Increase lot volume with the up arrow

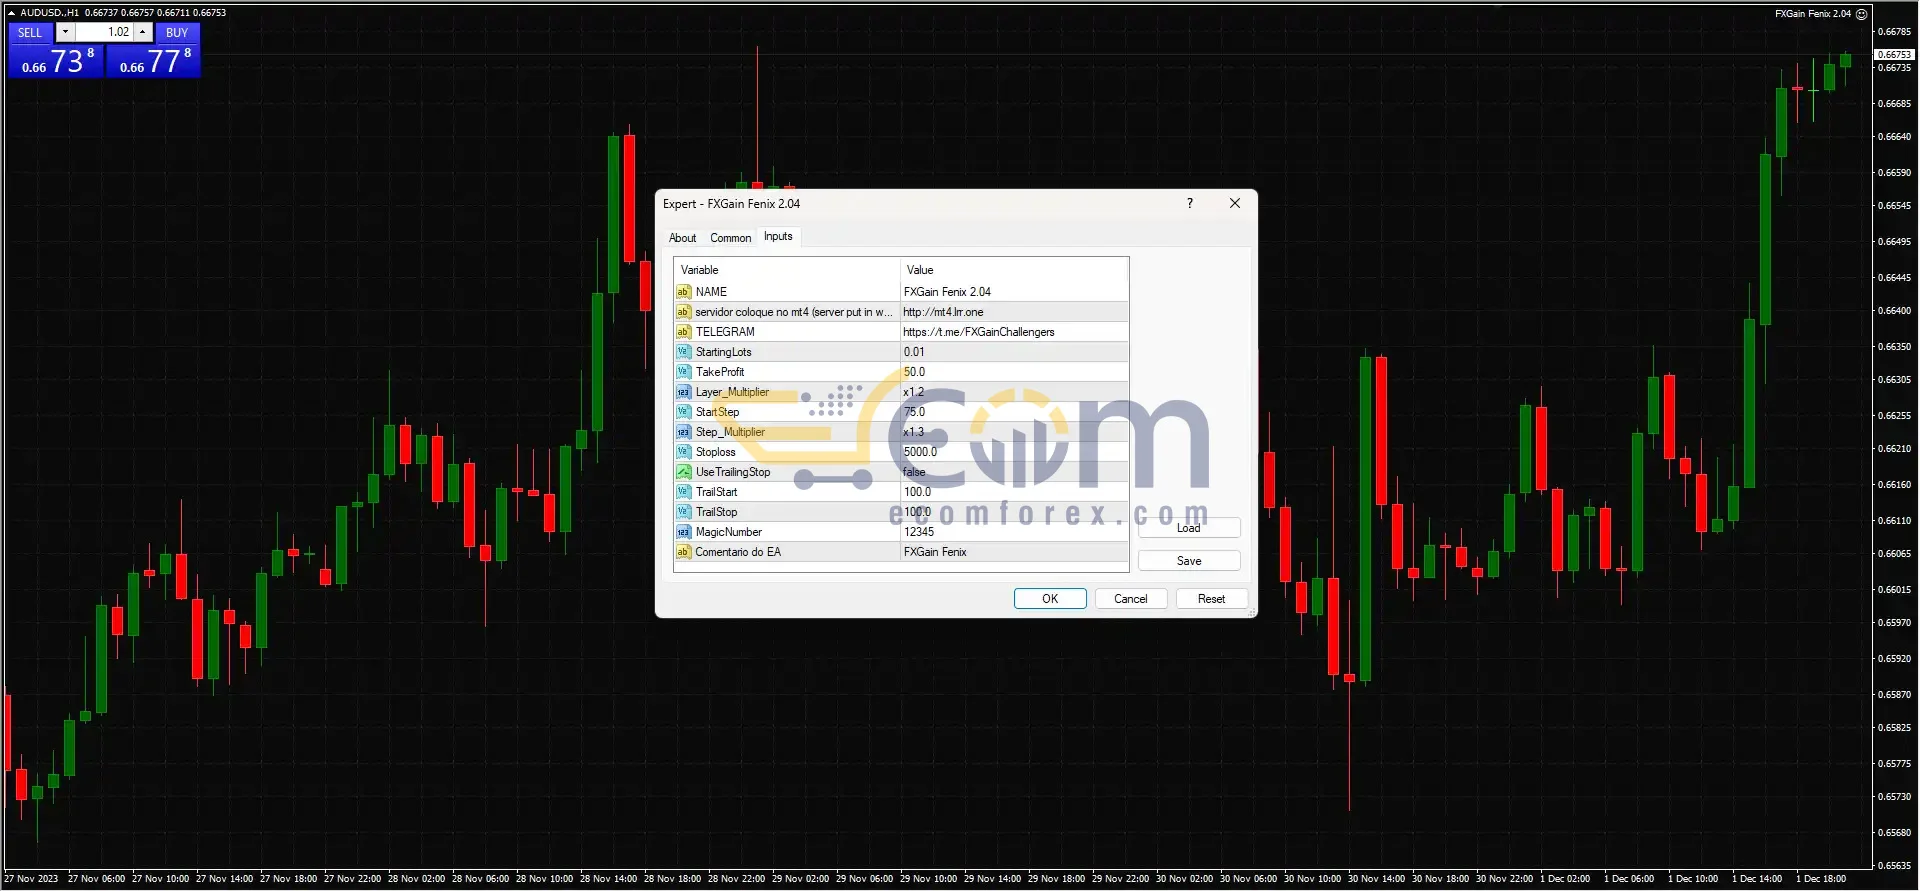pyautogui.click(x=143, y=32)
